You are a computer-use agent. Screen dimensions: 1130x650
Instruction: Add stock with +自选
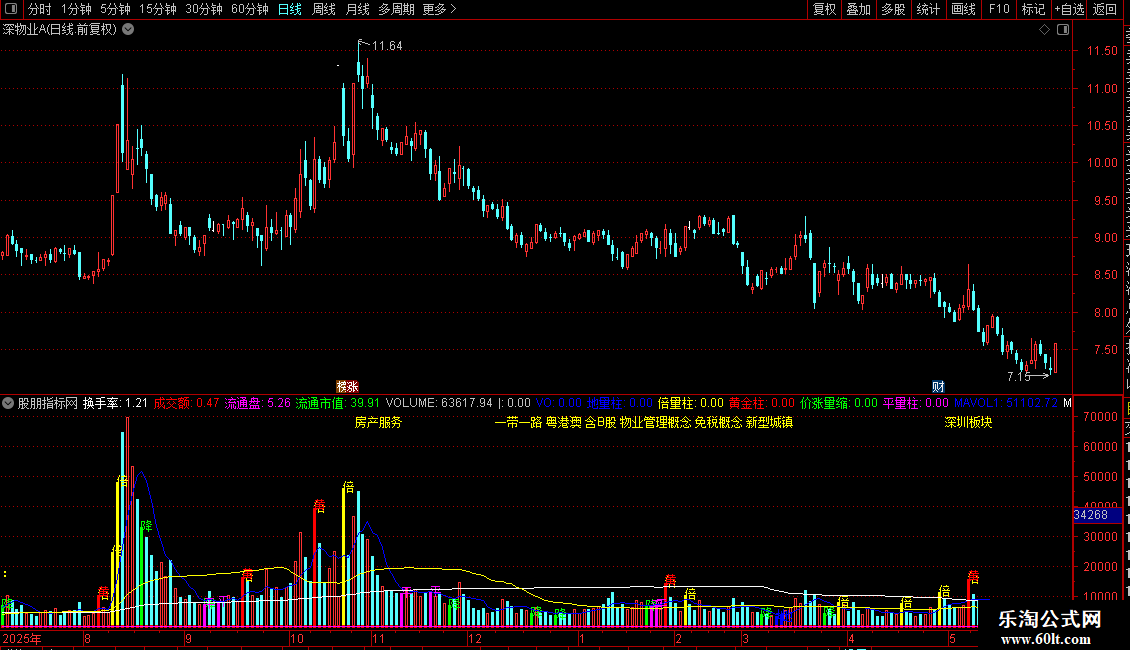(x=1069, y=9)
